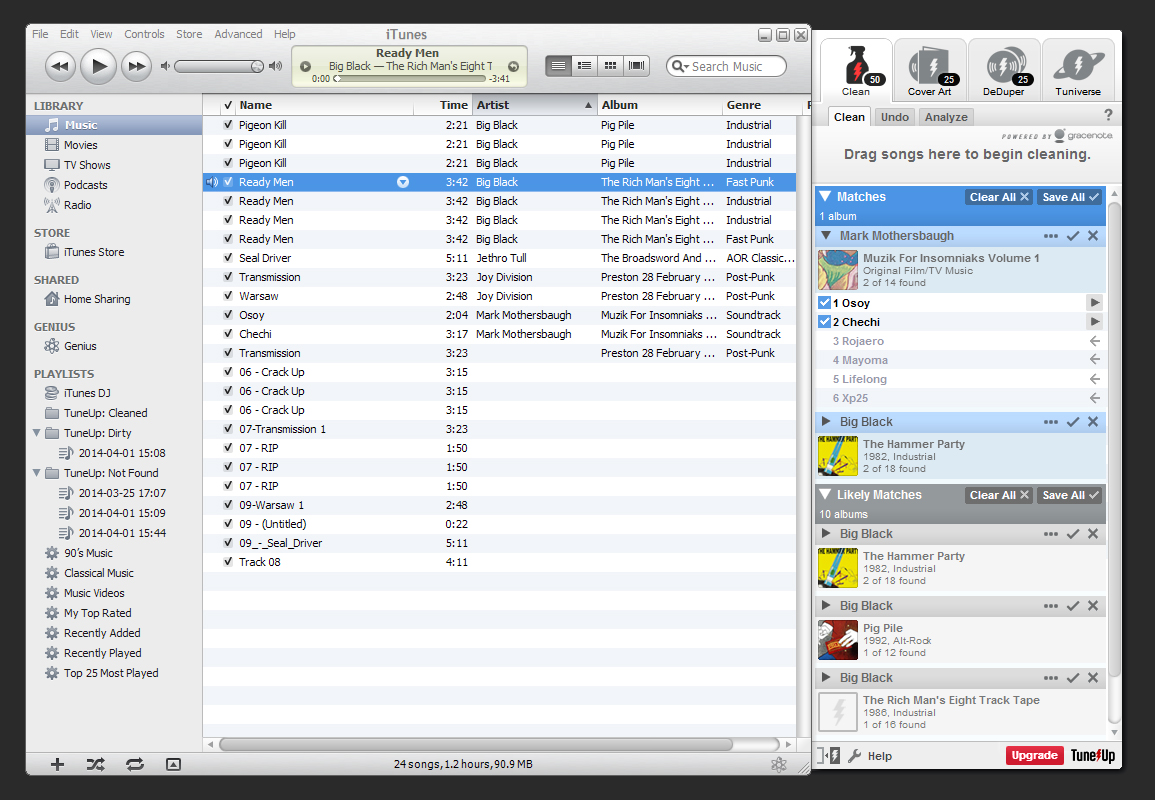Viewport: 1155px width, 800px height.
Task: Skip to the next track
Action: tap(136, 66)
